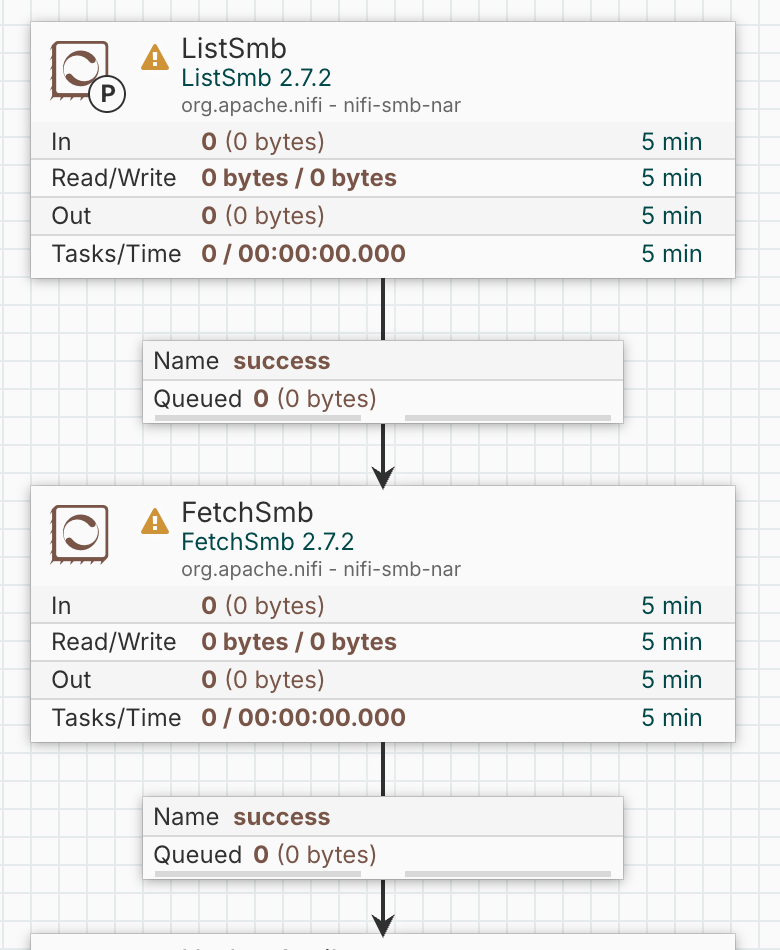Select success connection name below ListSmb
Image resolution: width=780 pixels, height=950 pixels.
coord(282,361)
